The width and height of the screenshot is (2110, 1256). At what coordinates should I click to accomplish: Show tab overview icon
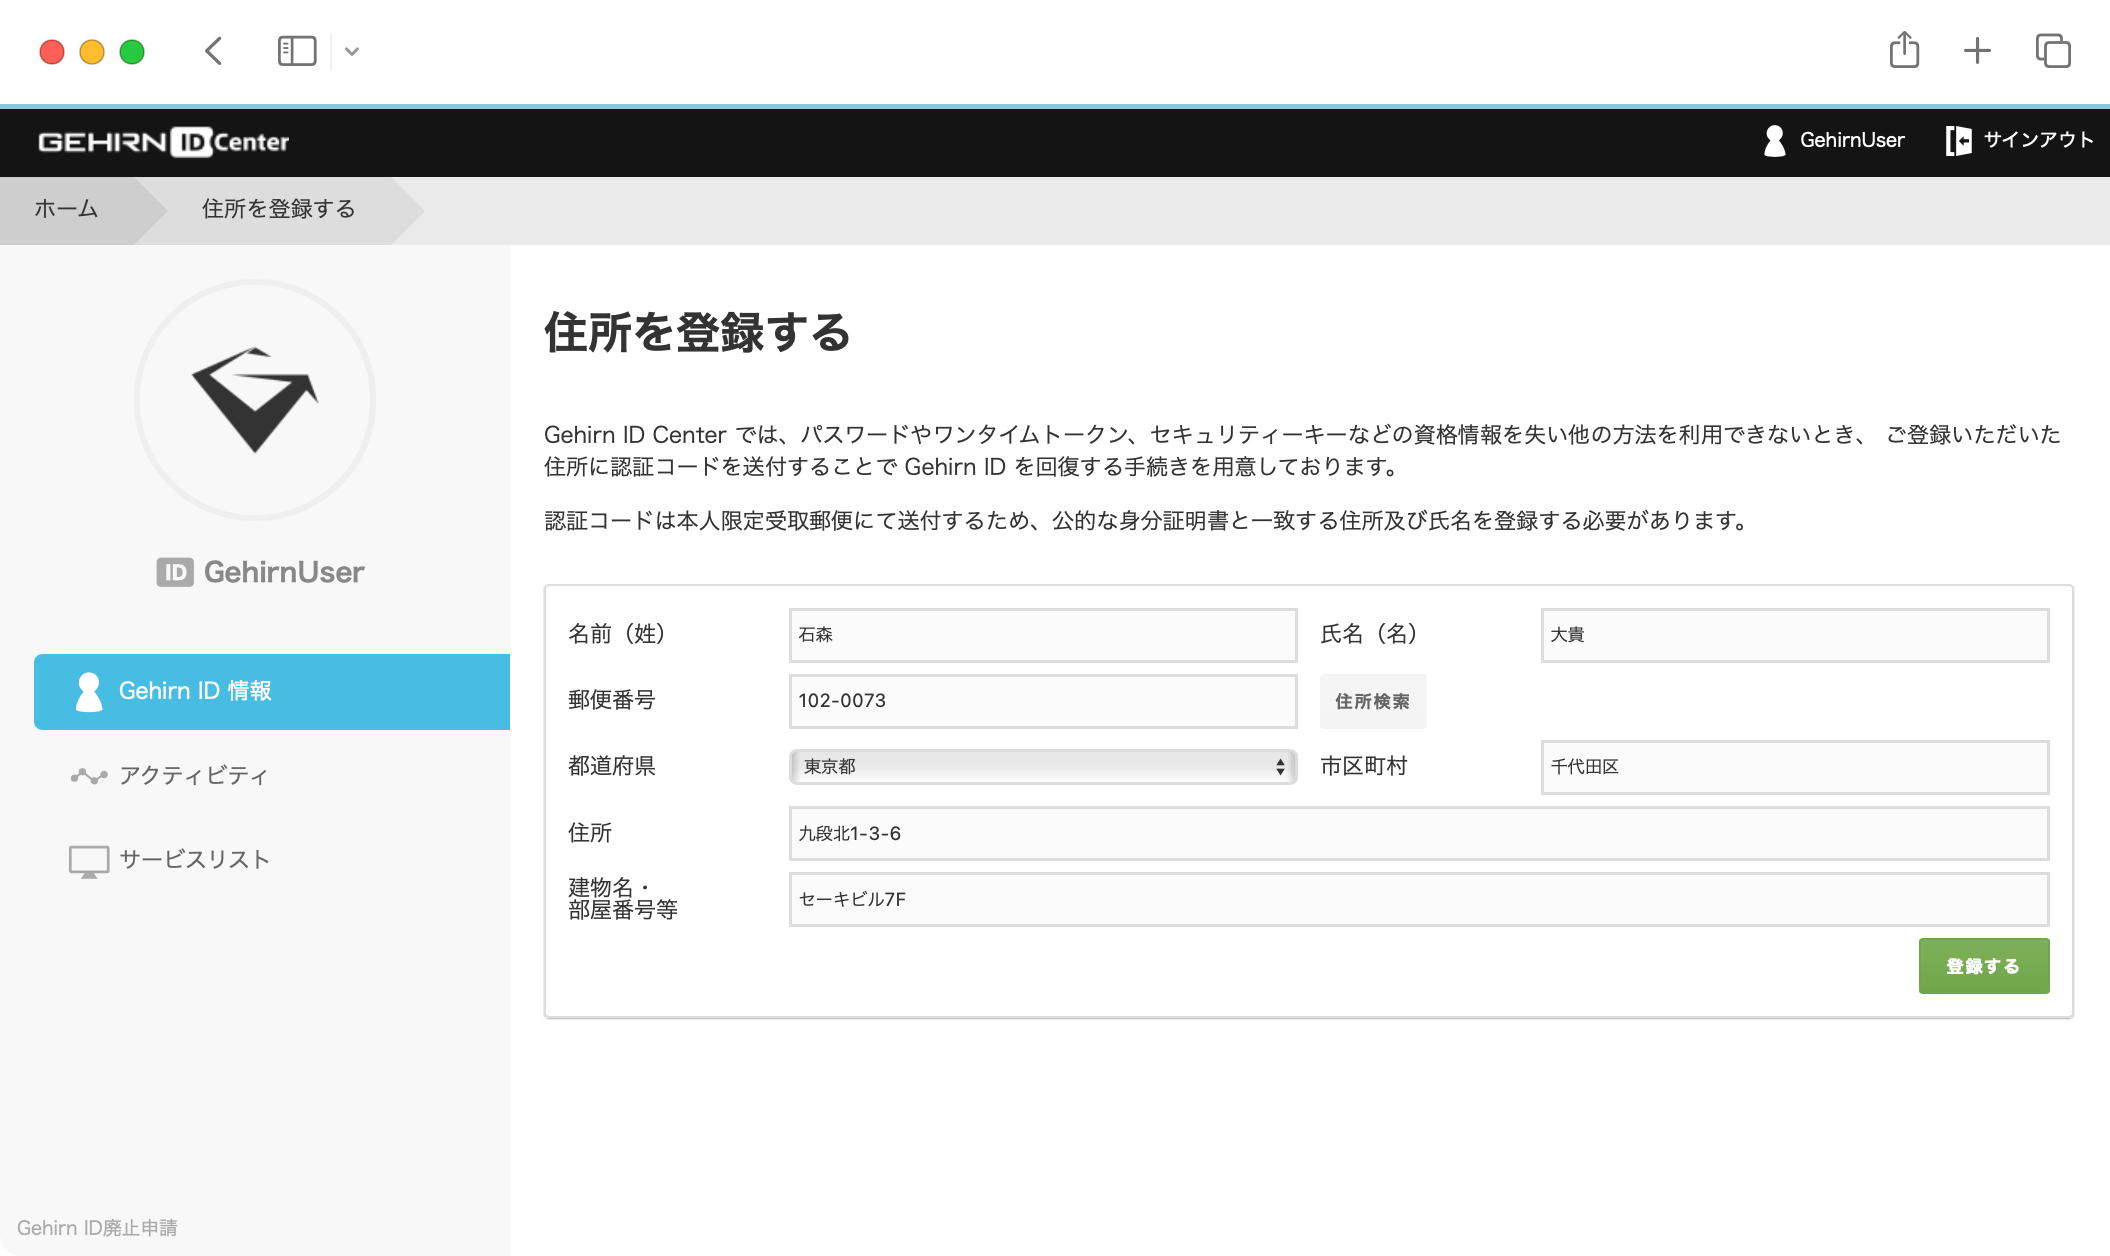2053,51
